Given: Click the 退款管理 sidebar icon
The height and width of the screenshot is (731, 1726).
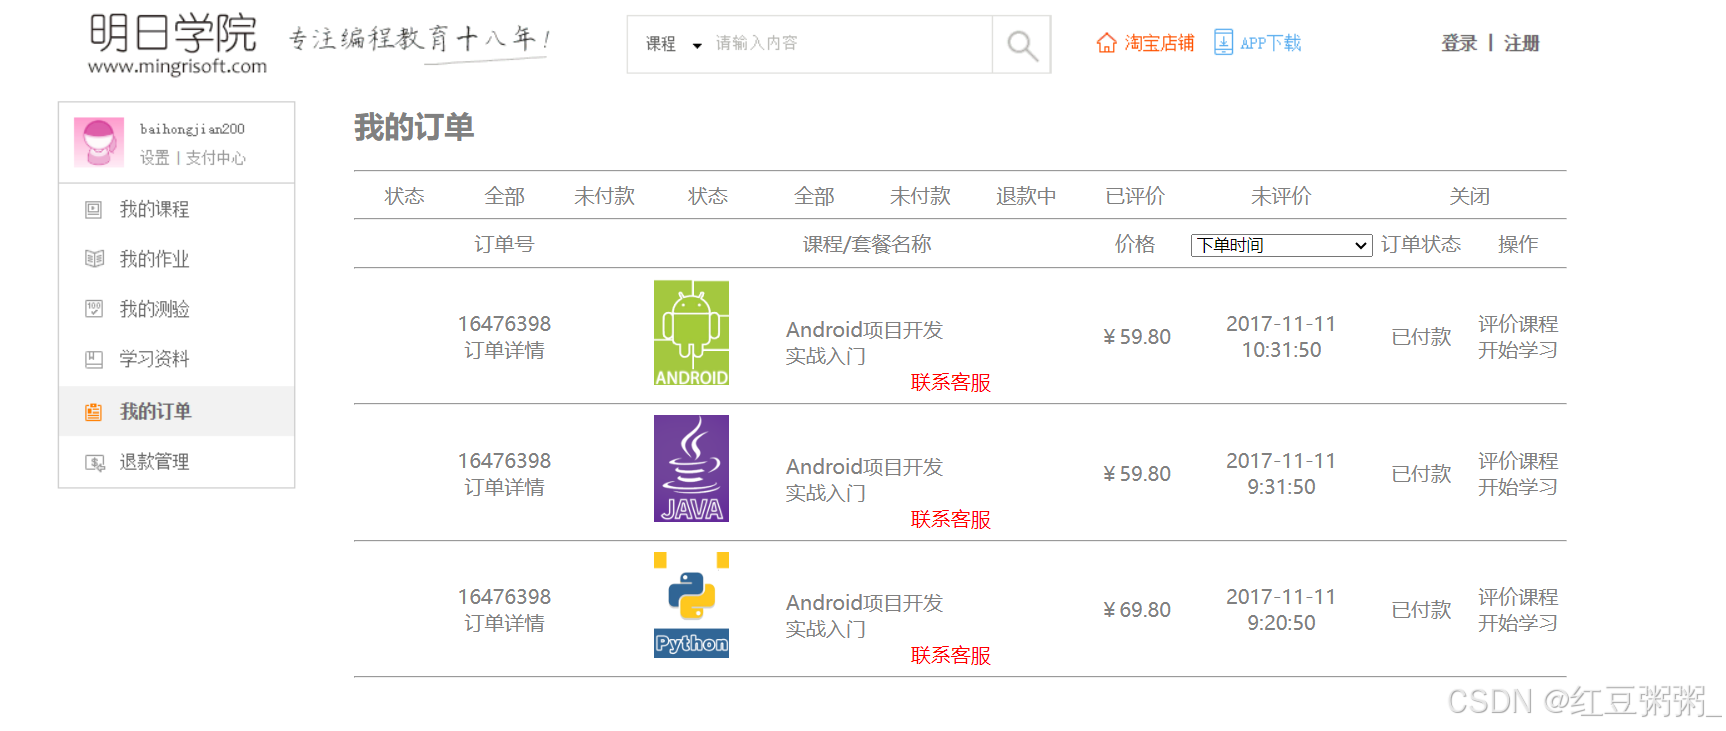Looking at the screenshot, I should [x=95, y=462].
